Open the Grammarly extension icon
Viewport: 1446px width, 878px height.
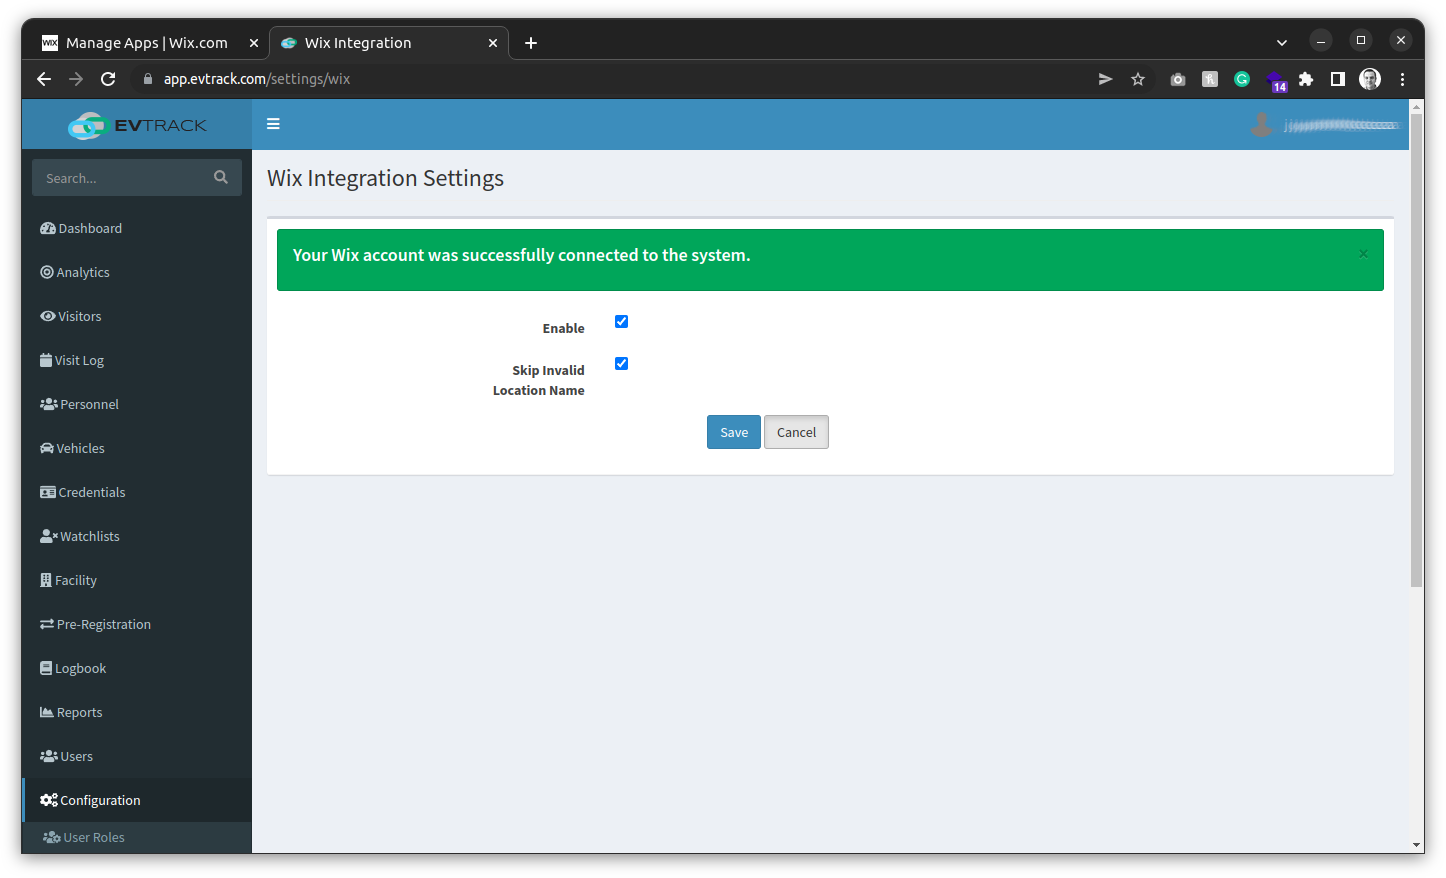[x=1242, y=79]
